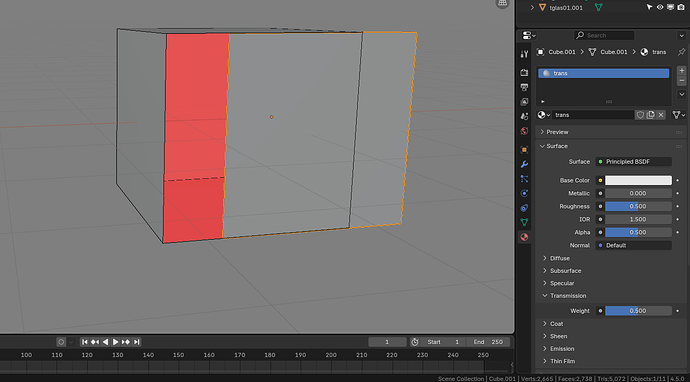Click the Roughness slider
The width and height of the screenshot is (690, 382).
tap(638, 206)
